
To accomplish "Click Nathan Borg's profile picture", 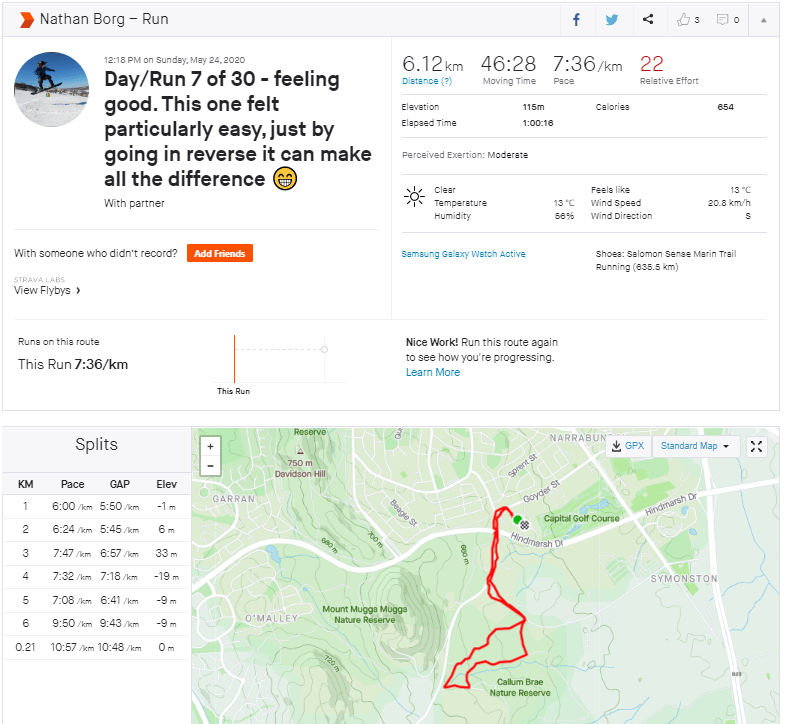I will click(x=51, y=89).
